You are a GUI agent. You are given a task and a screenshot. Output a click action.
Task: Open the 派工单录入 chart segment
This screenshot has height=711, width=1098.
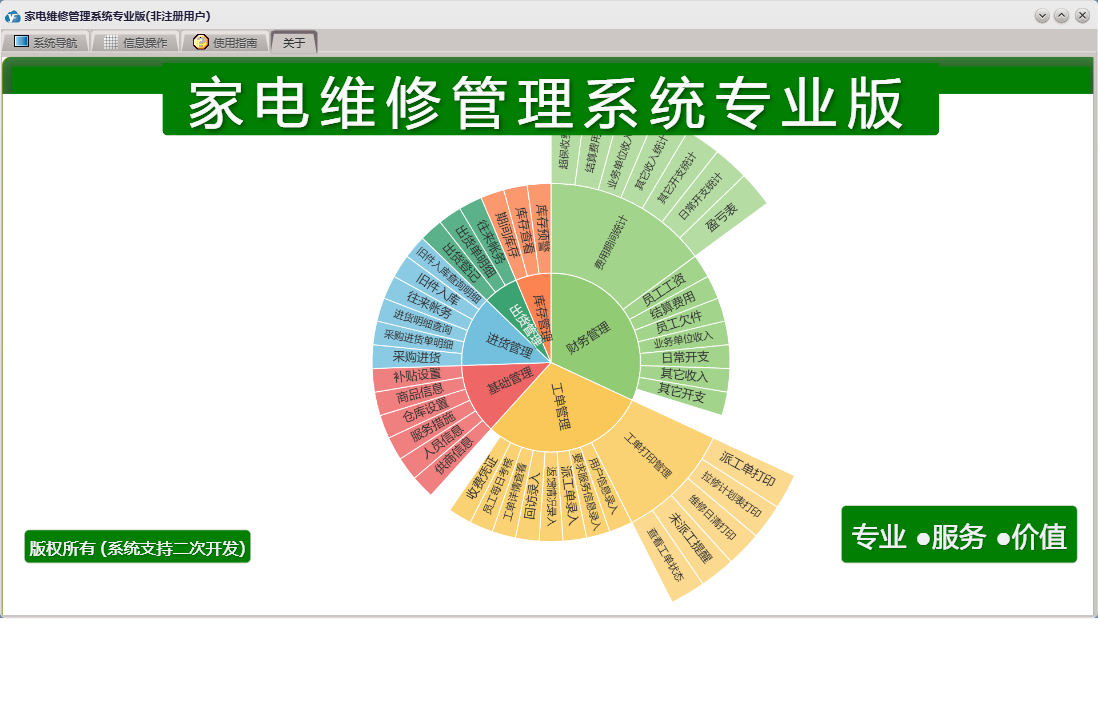(570, 495)
